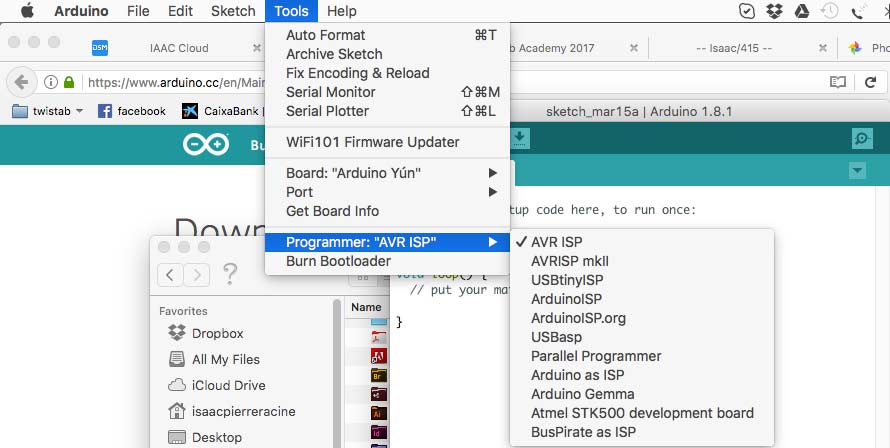Viewport: 890px width, 448px height.
Task: Select USBasp programmer
Action: [x=642, y=337]
